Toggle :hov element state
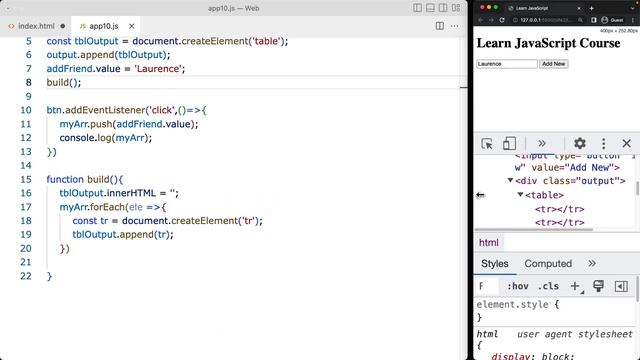Screen dimensions: 640x360 [518, 286]
